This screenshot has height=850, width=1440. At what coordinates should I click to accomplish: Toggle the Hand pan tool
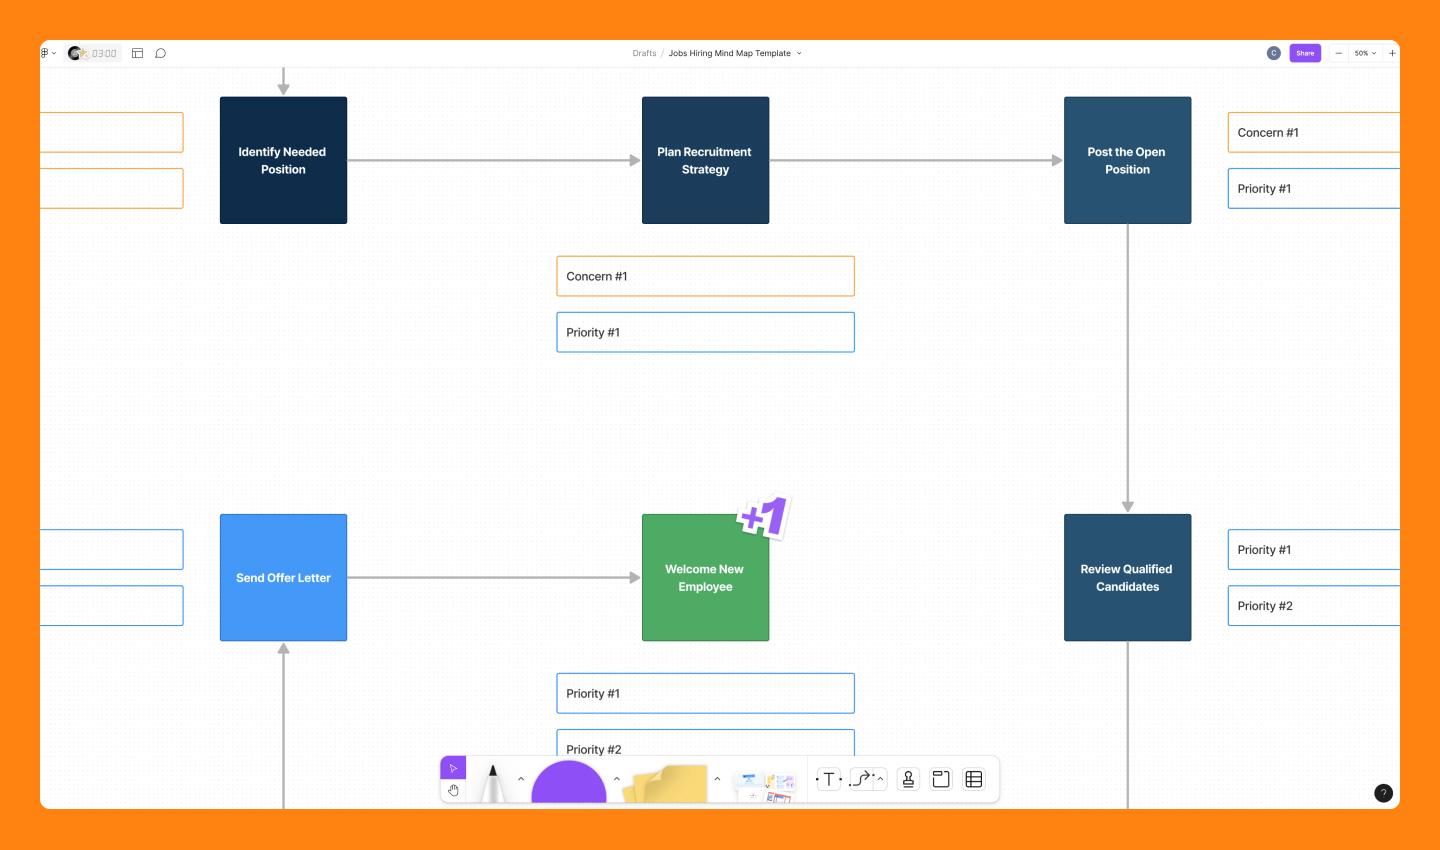coord(453,790)
